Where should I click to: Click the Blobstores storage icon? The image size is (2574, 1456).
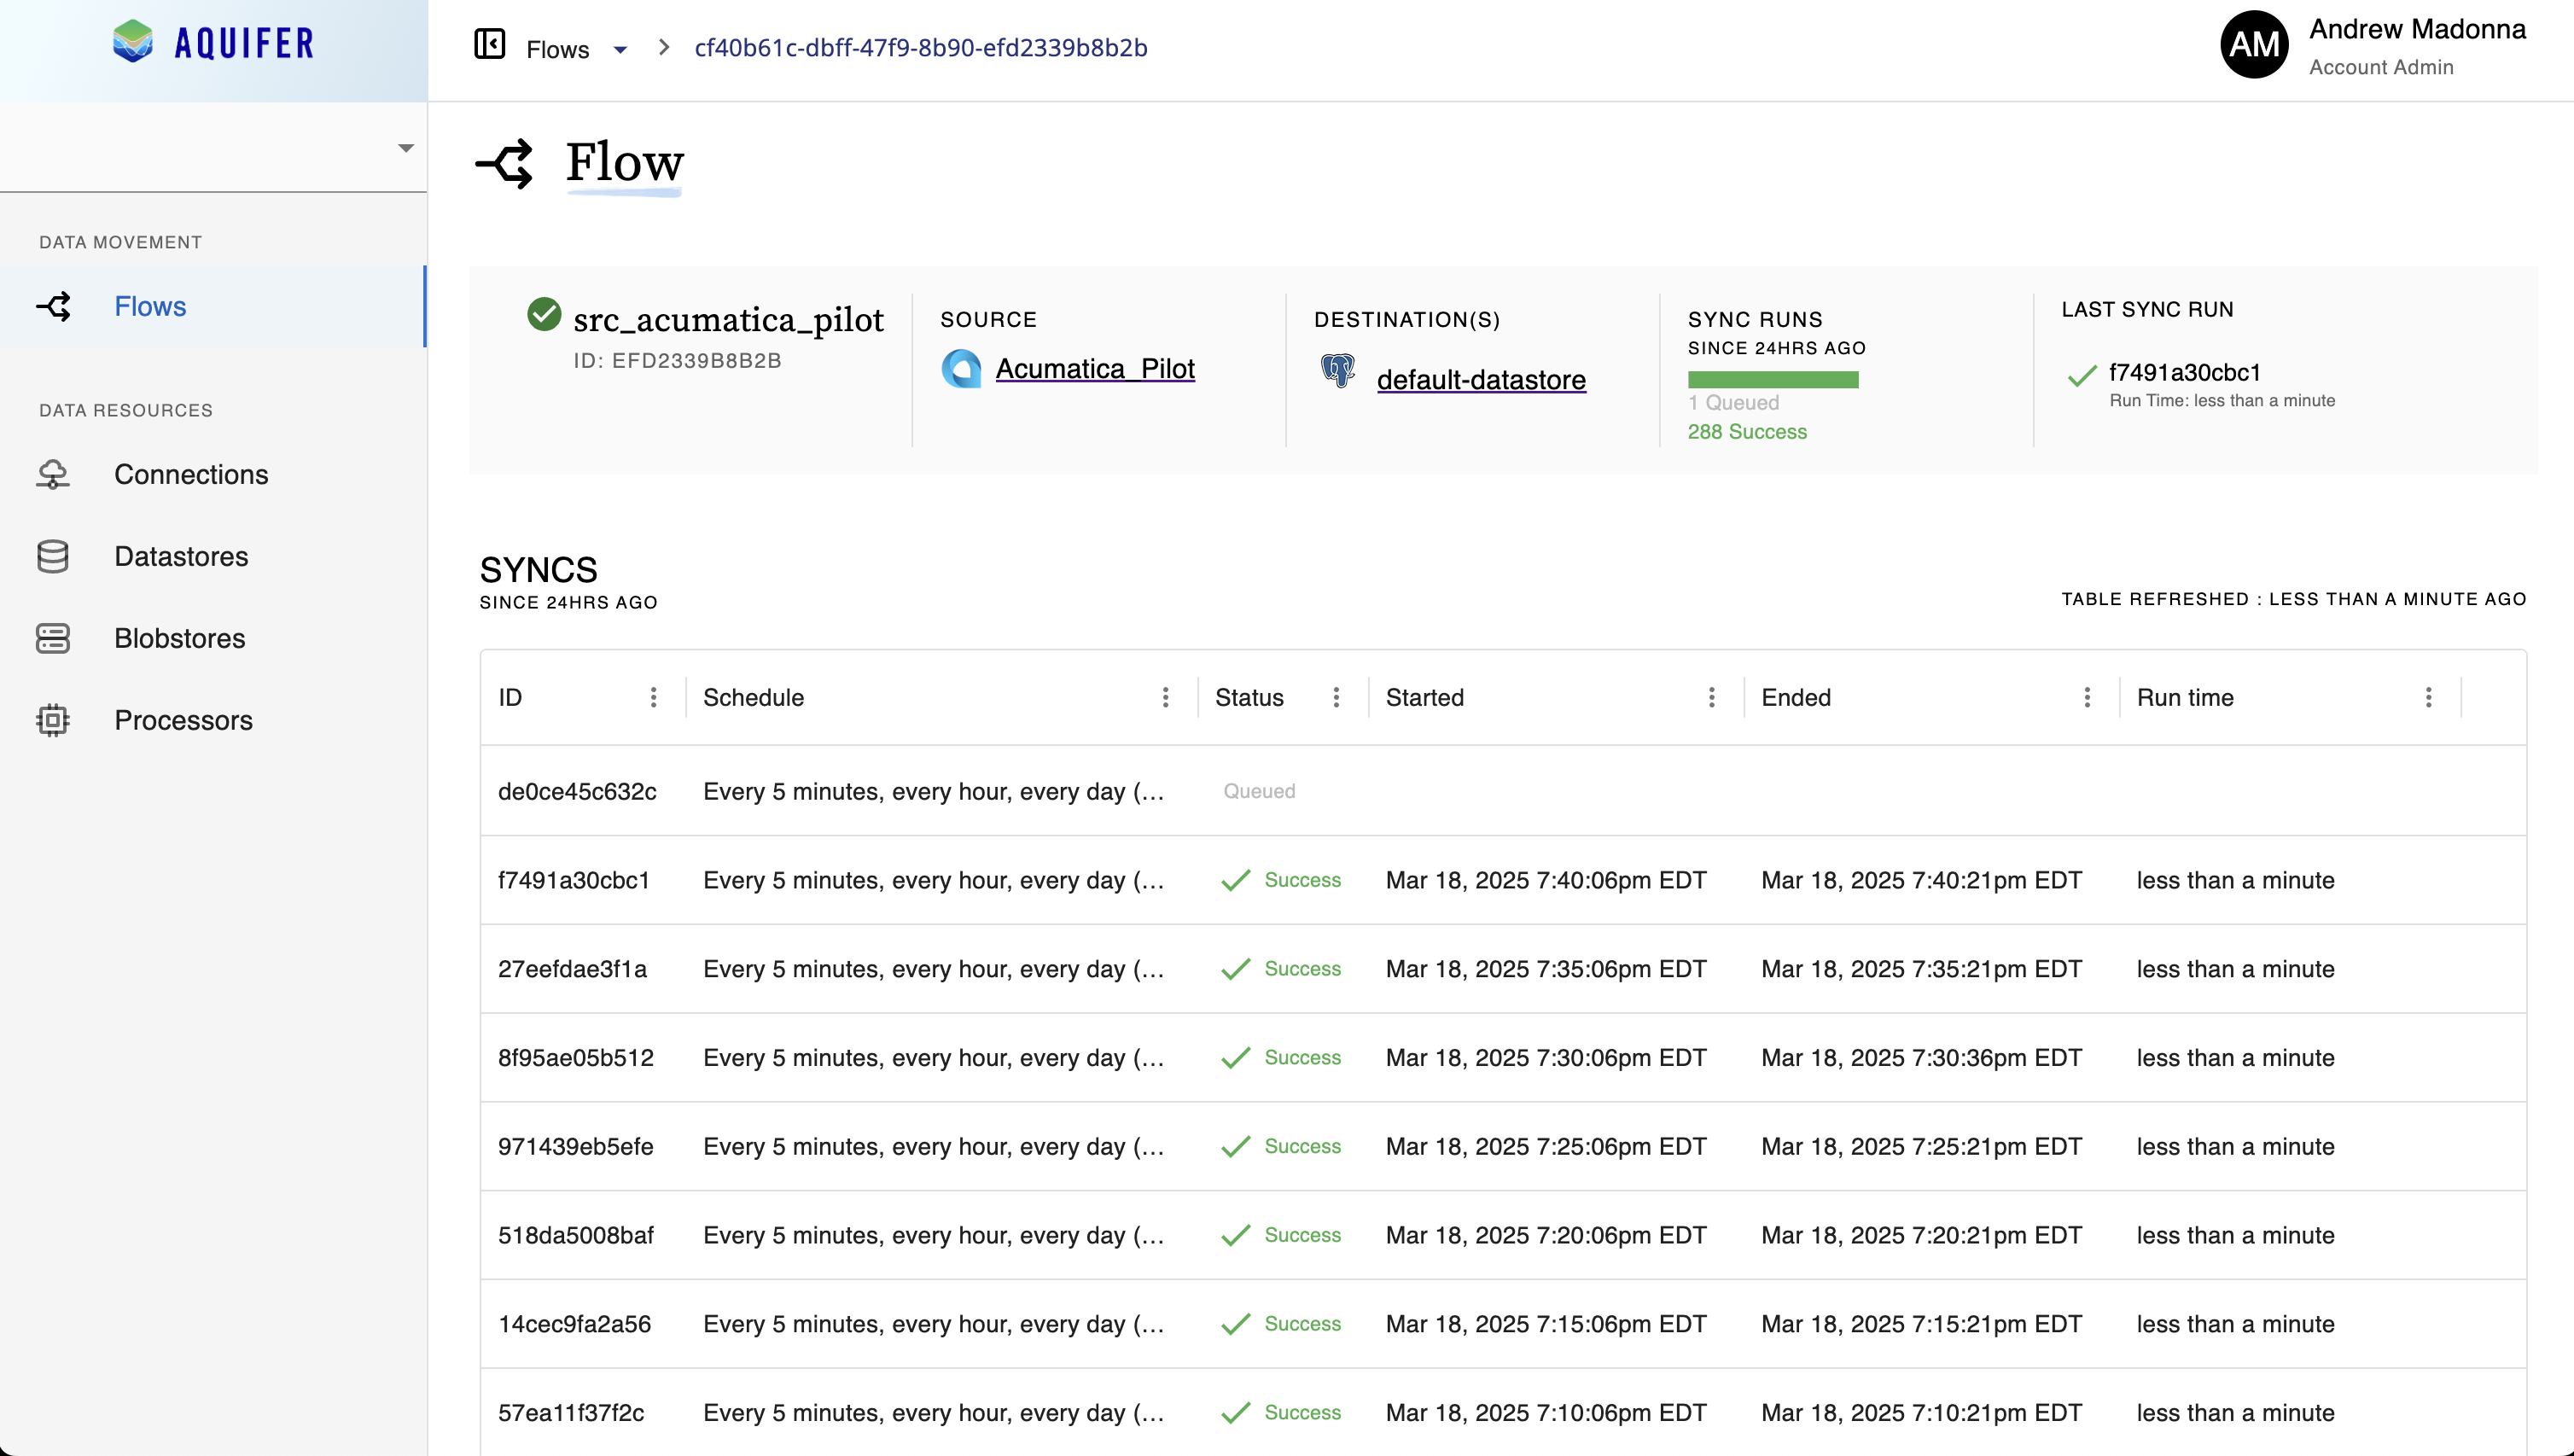(x=53, y=638)
